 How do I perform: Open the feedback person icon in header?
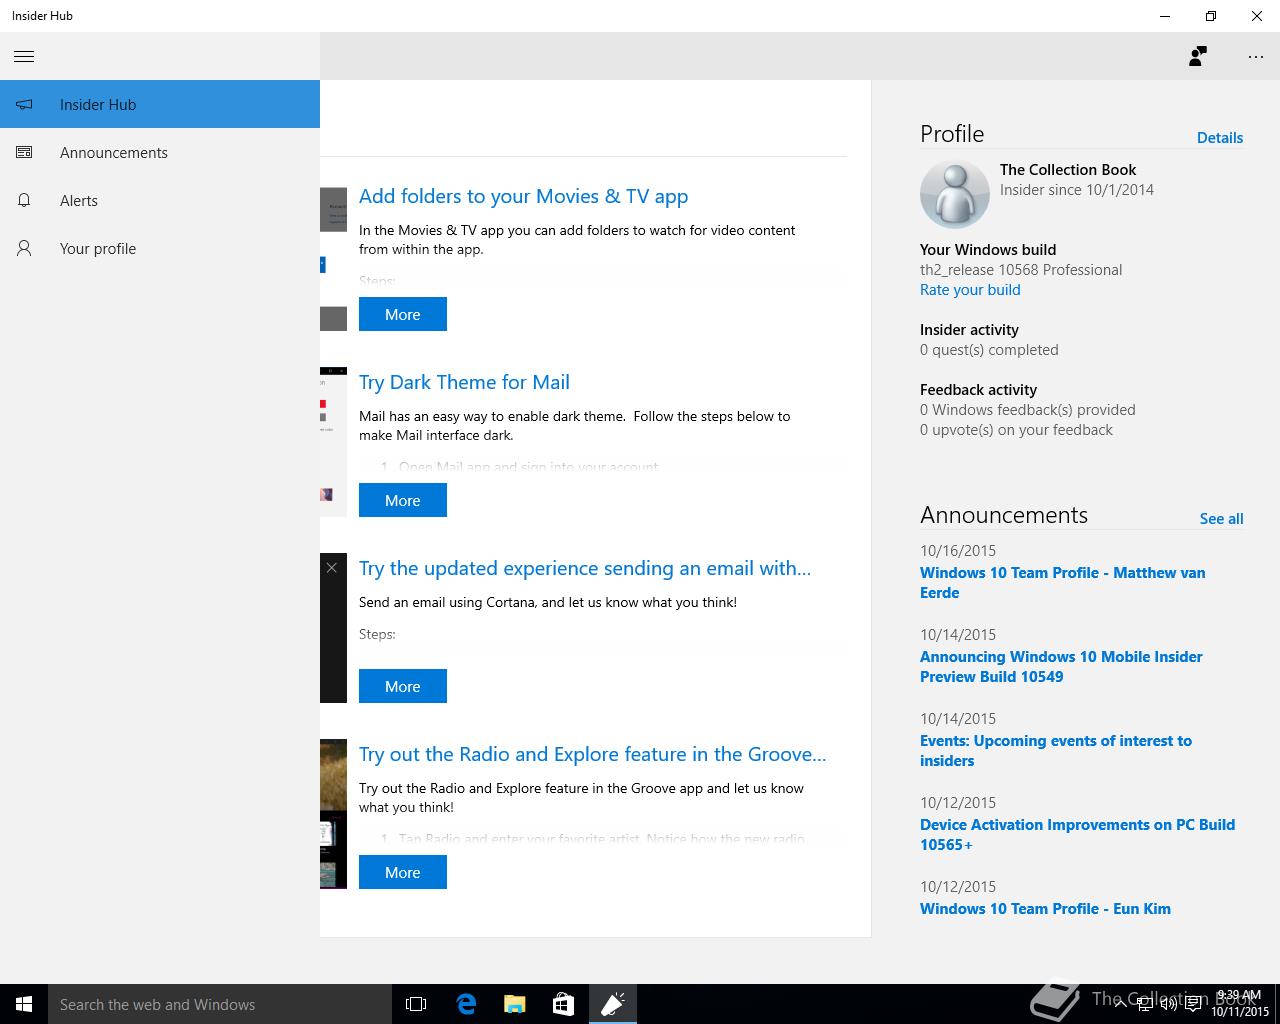[1197, 56]
